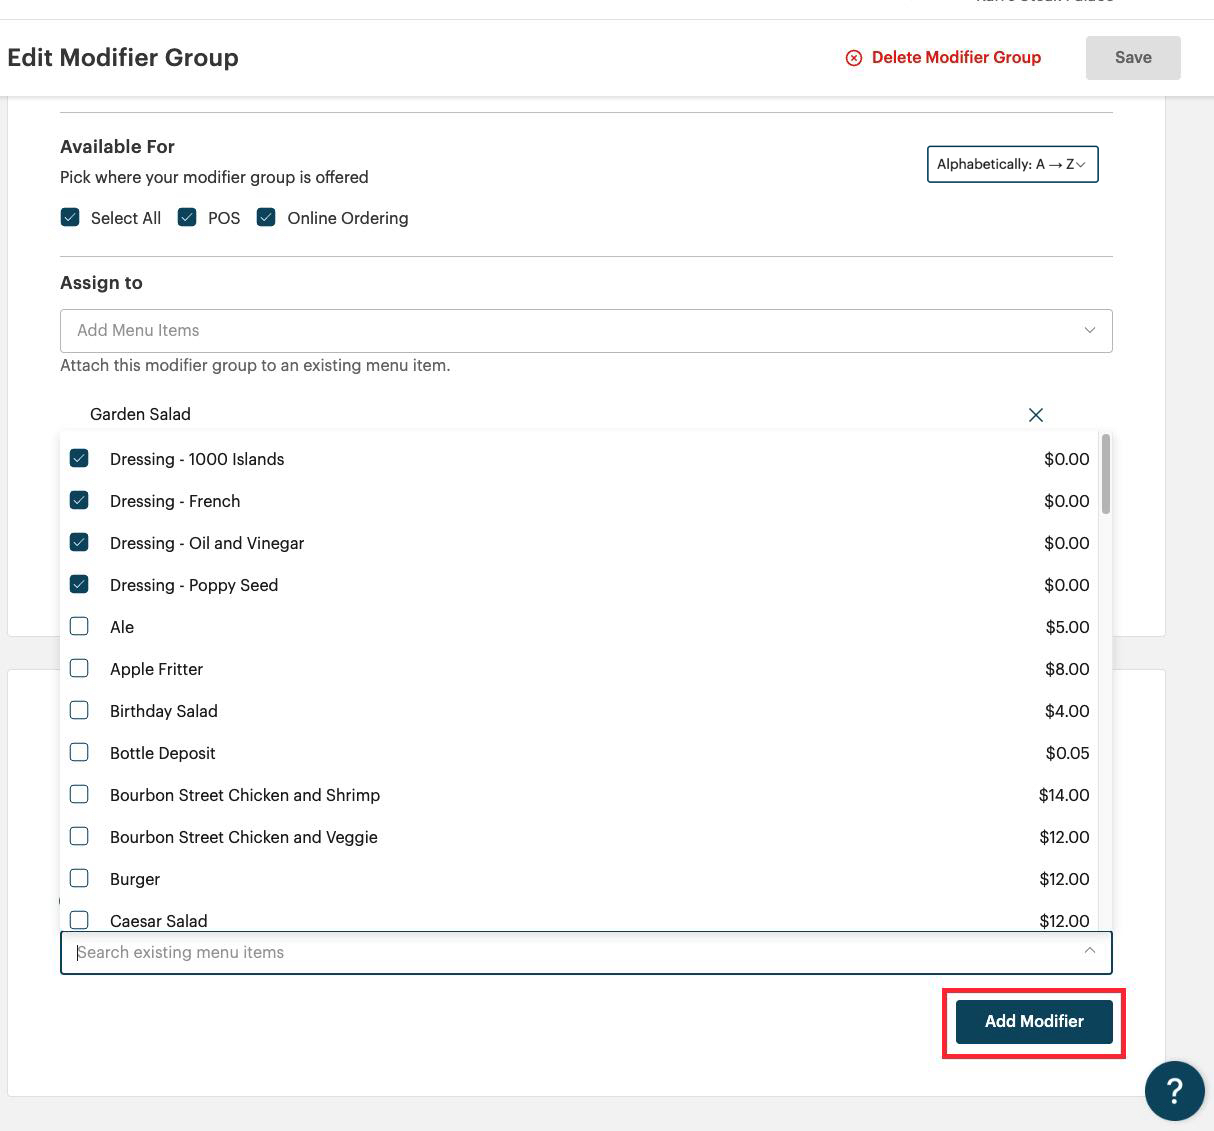This screenshot has height=1131, width=1214.
Task: Click the search existing menu items field
Action: click(x=400, y=952)
